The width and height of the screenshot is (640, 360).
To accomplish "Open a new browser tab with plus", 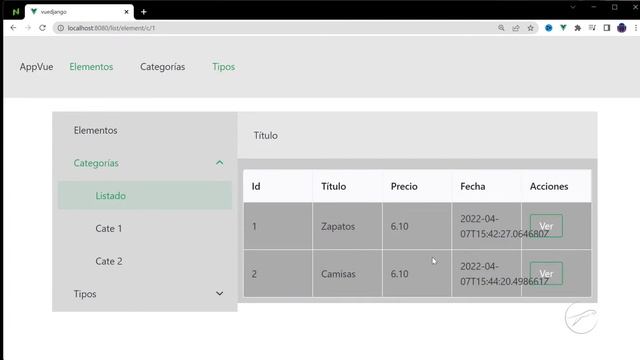I will click(144, 12).
